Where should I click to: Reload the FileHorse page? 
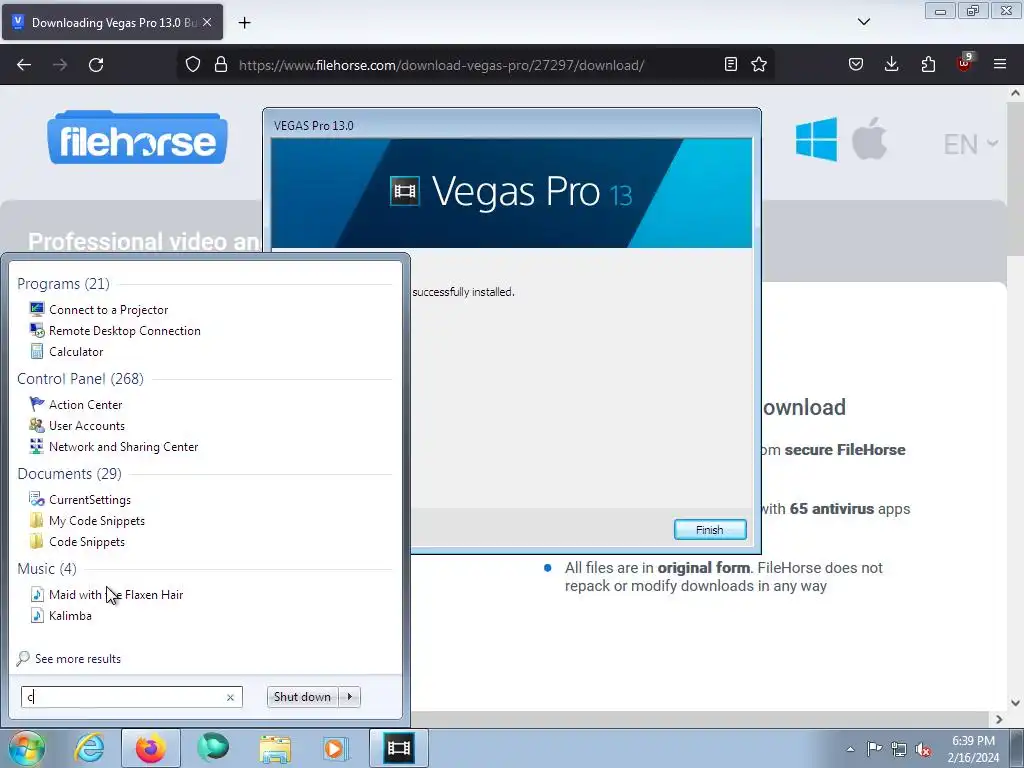point(96,65)
